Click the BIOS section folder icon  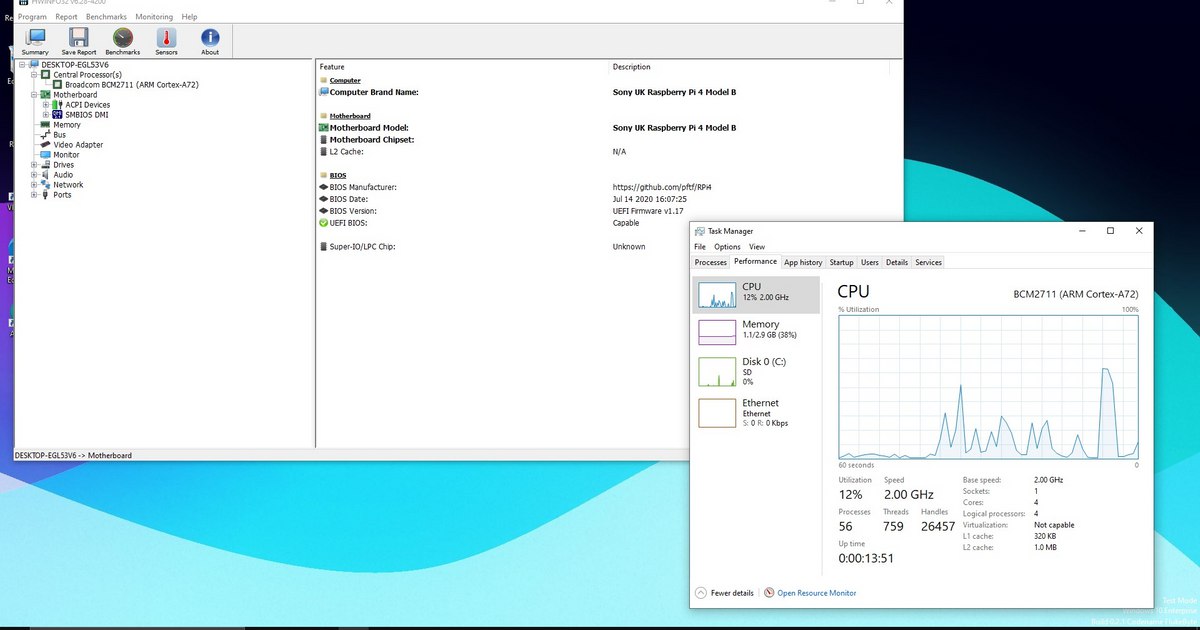324,175
